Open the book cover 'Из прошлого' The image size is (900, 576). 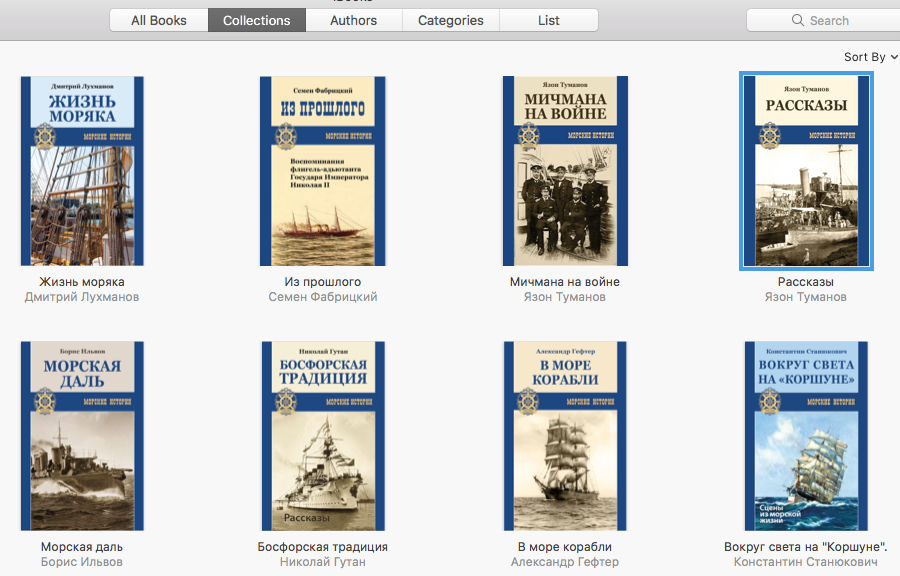coord(322,171)
